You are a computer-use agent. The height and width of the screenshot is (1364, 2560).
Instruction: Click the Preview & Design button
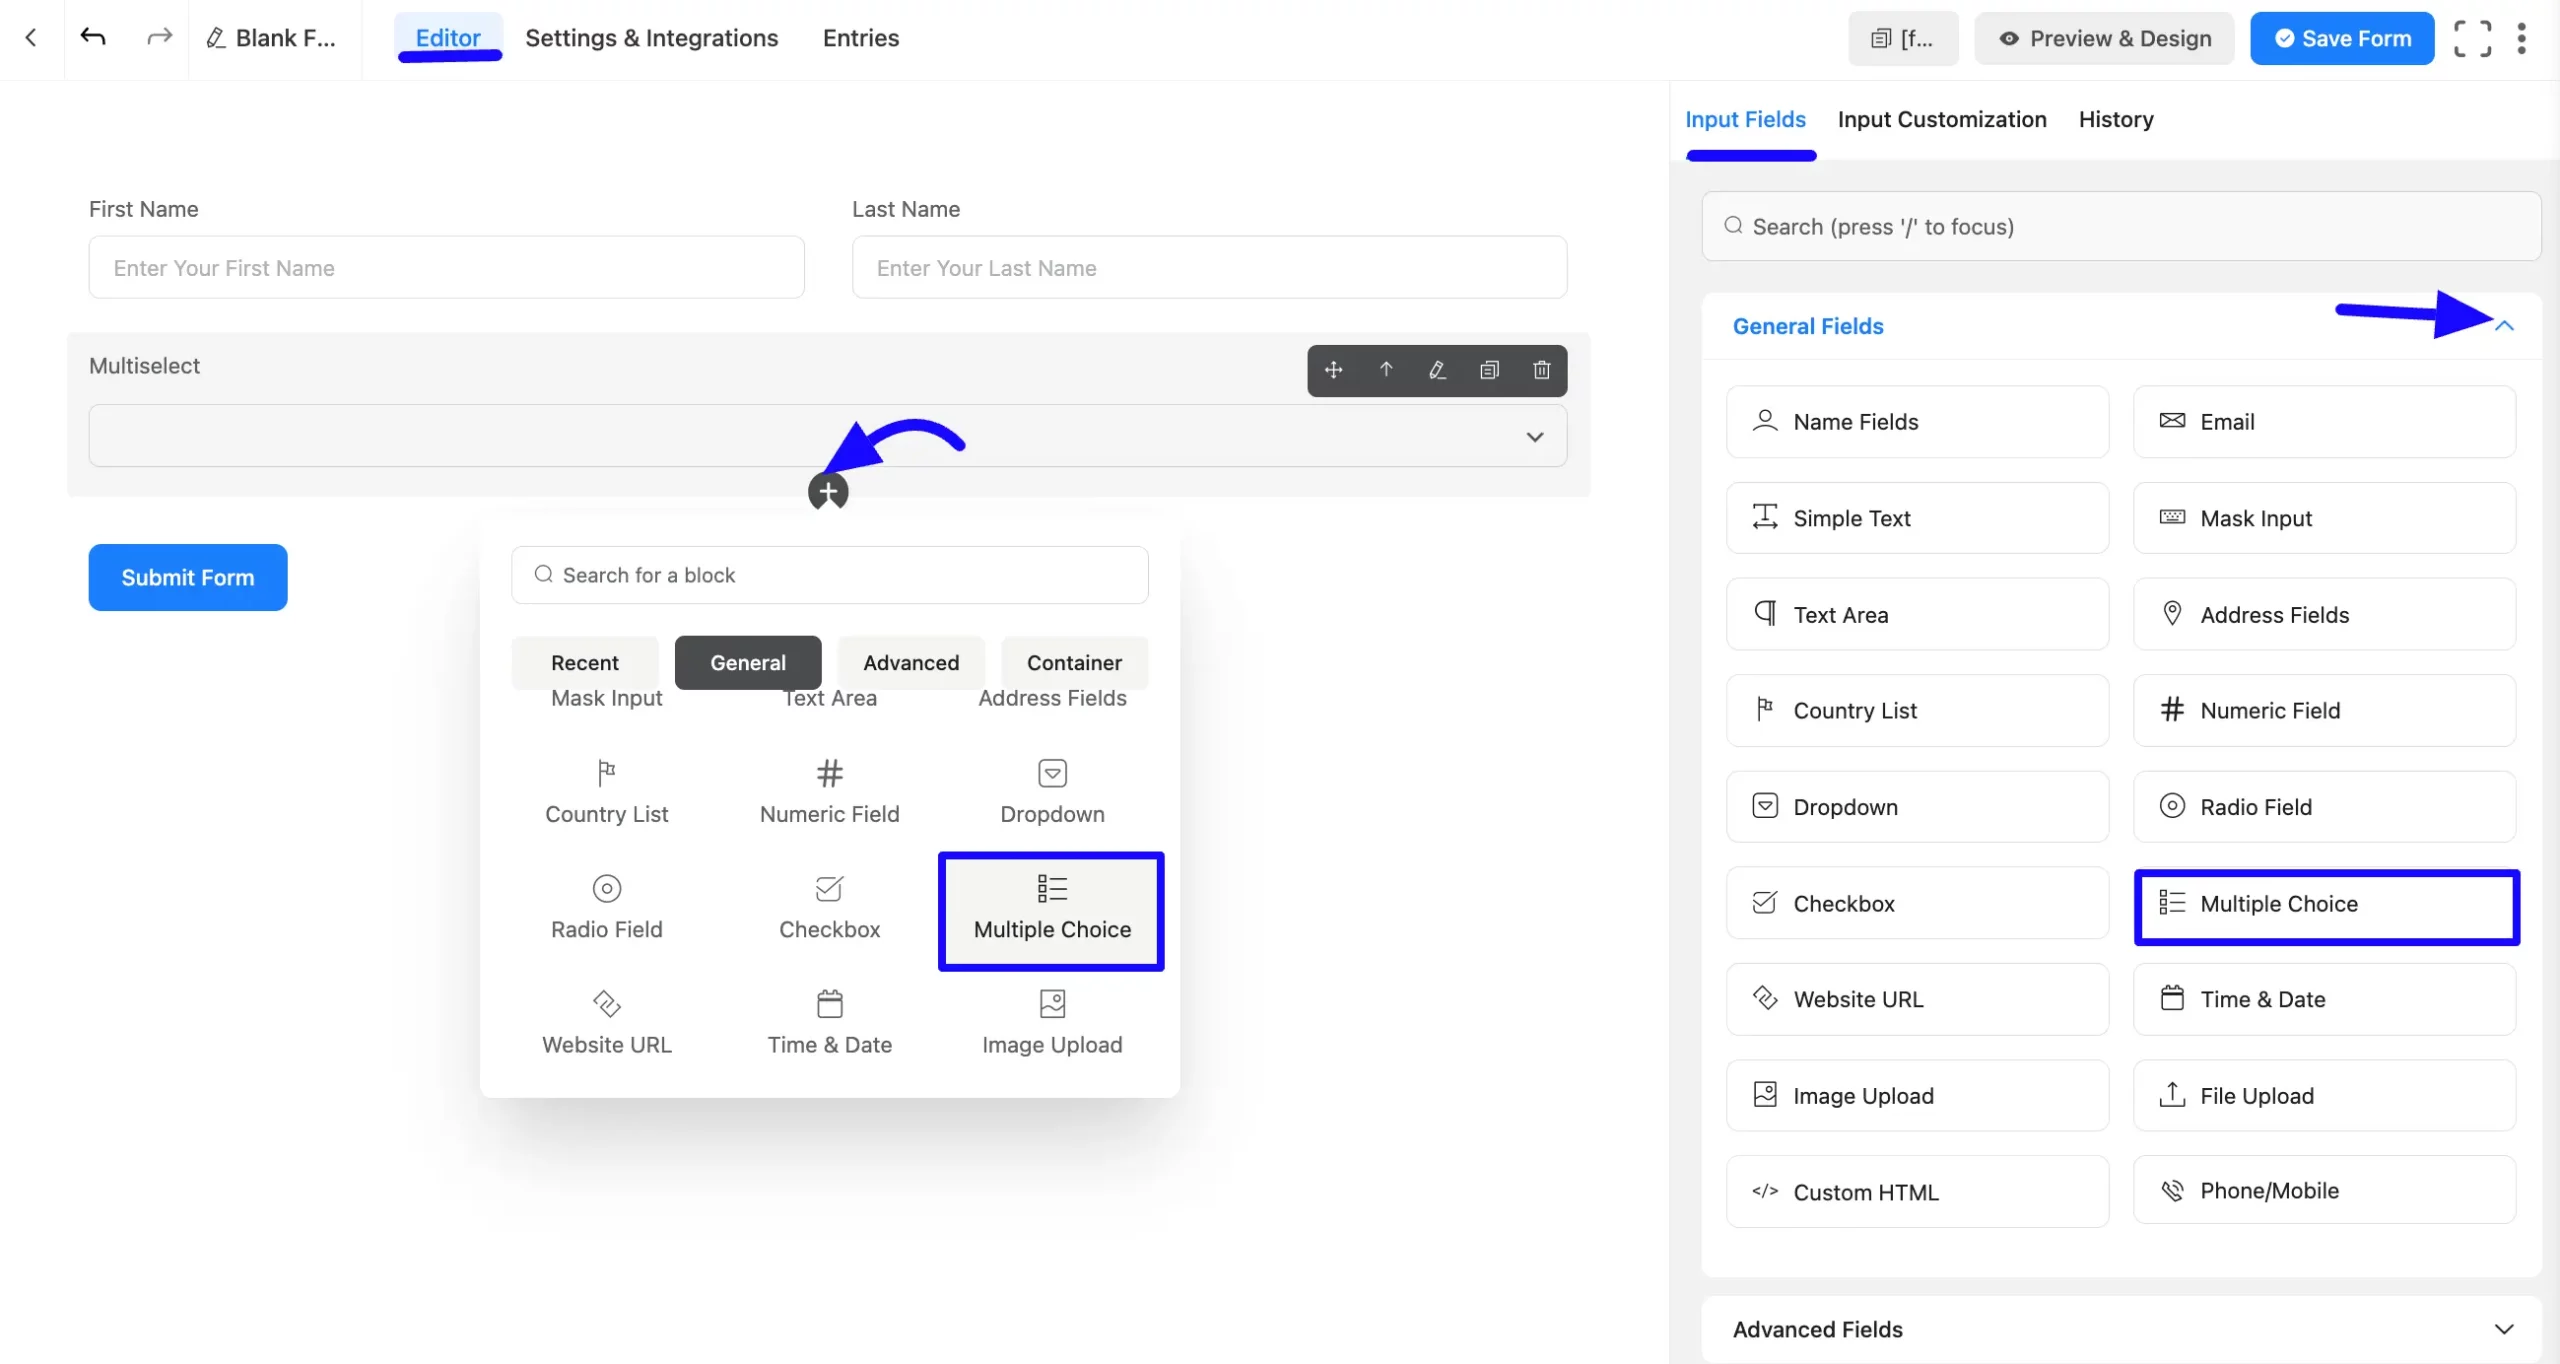2104,39
